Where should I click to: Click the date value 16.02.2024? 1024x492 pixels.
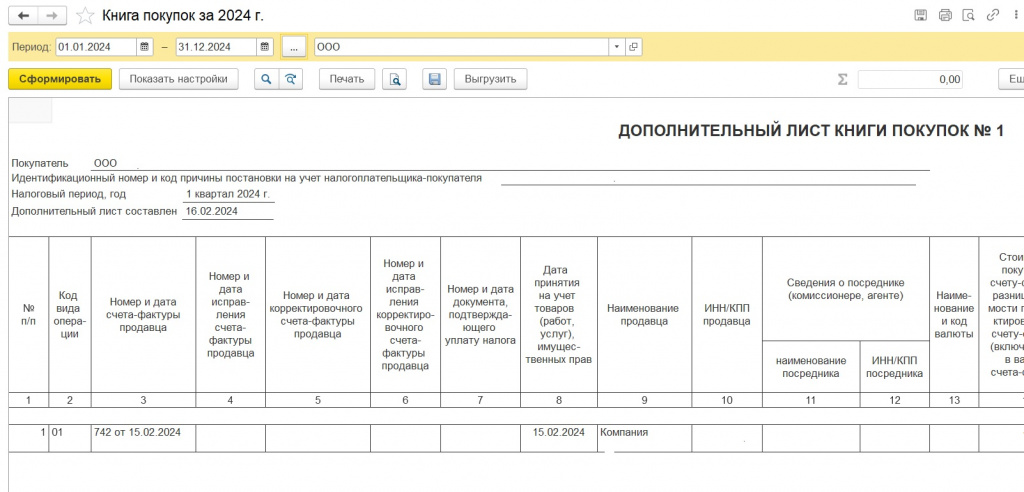click(x=212, y=211)
